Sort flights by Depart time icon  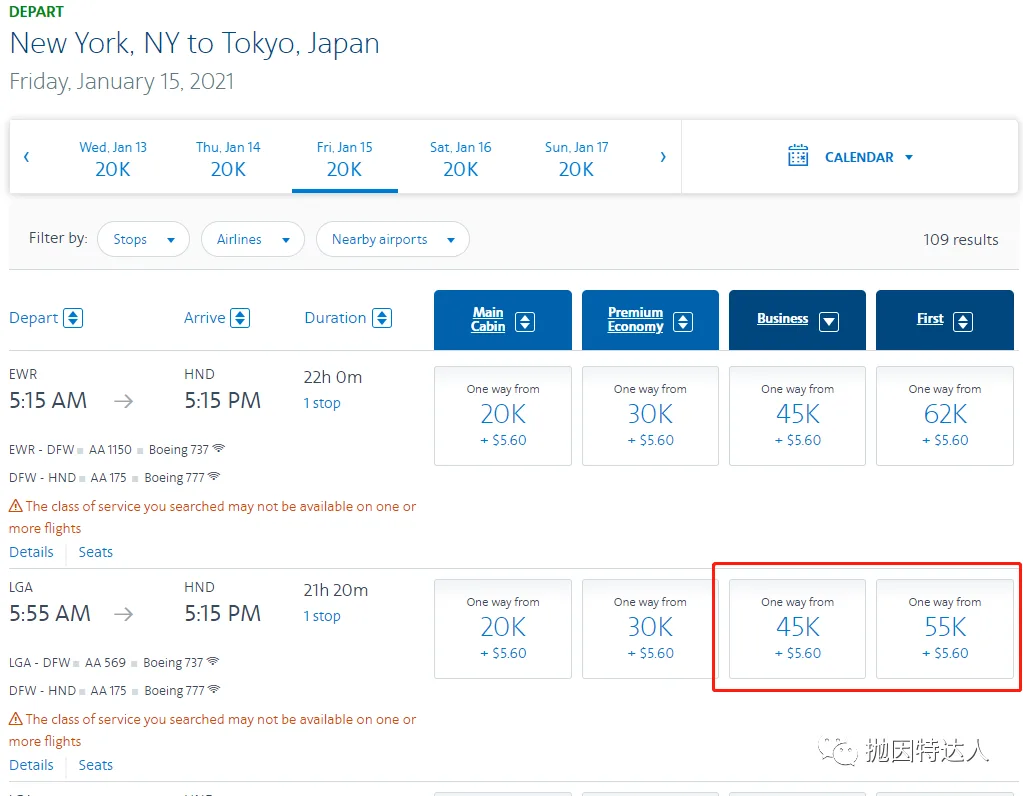[73, 318]
